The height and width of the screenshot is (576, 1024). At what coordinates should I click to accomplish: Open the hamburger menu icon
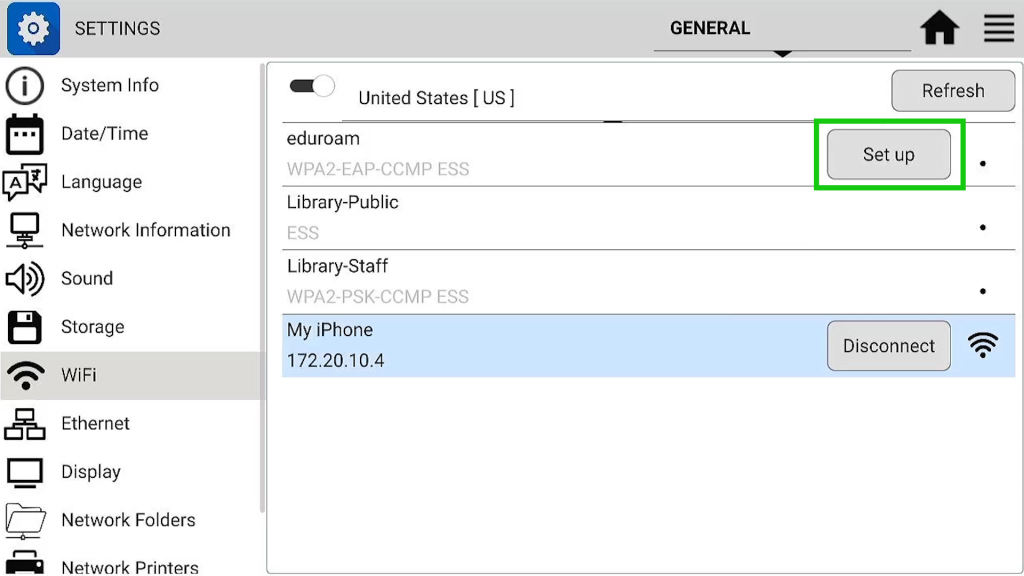click(x=999, y=28)
